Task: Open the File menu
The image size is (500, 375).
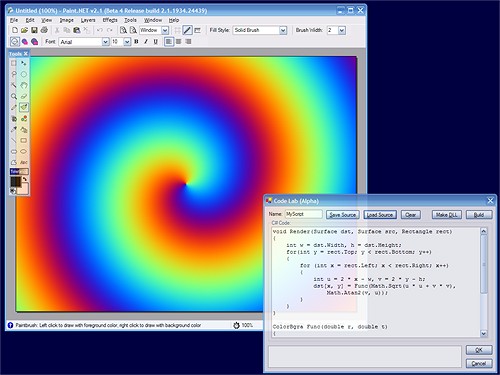Action: coord(14,20)
